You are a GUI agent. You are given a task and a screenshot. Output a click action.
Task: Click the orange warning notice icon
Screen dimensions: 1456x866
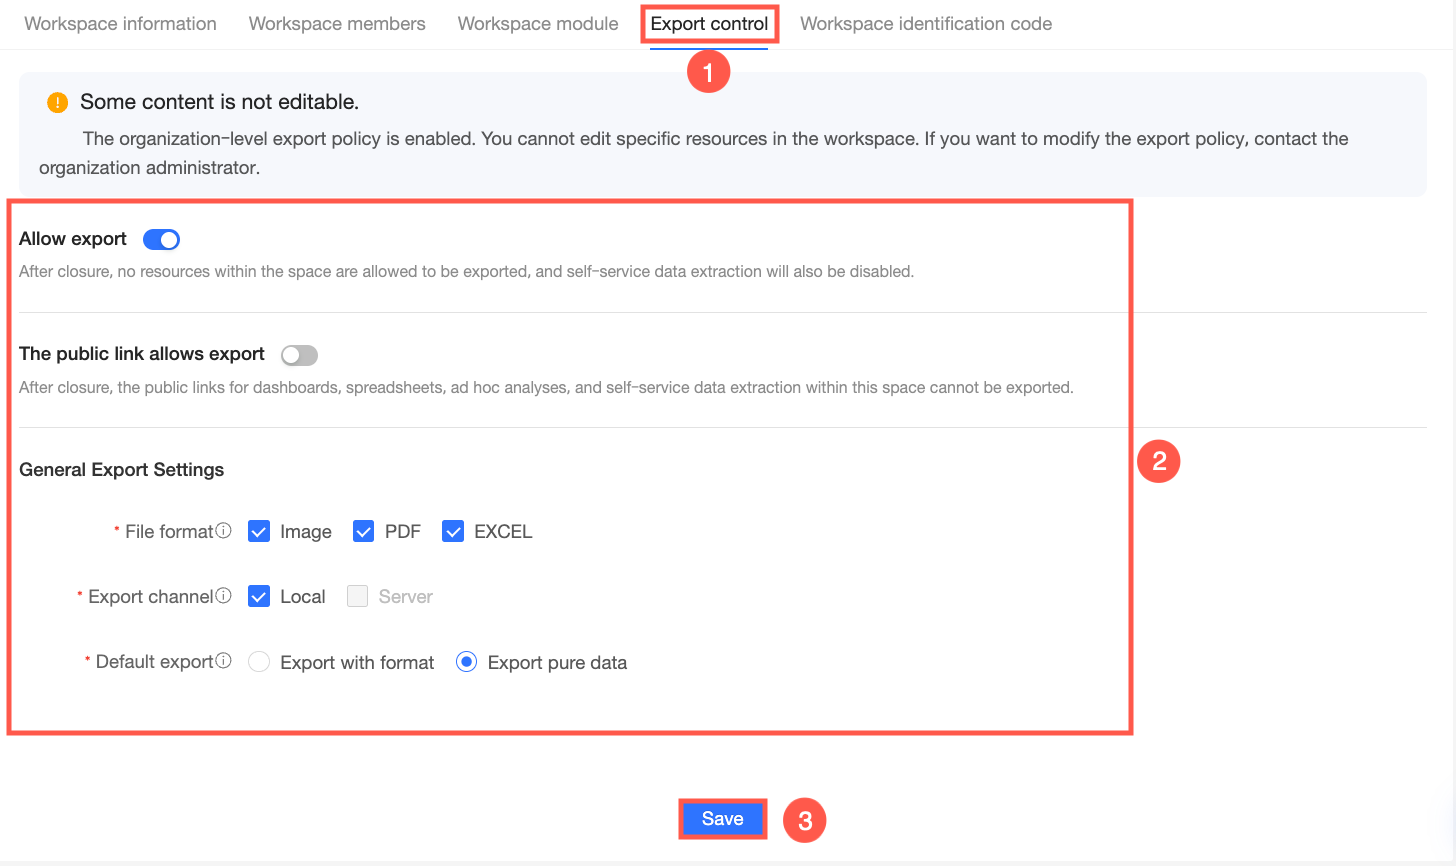(58, 102)
